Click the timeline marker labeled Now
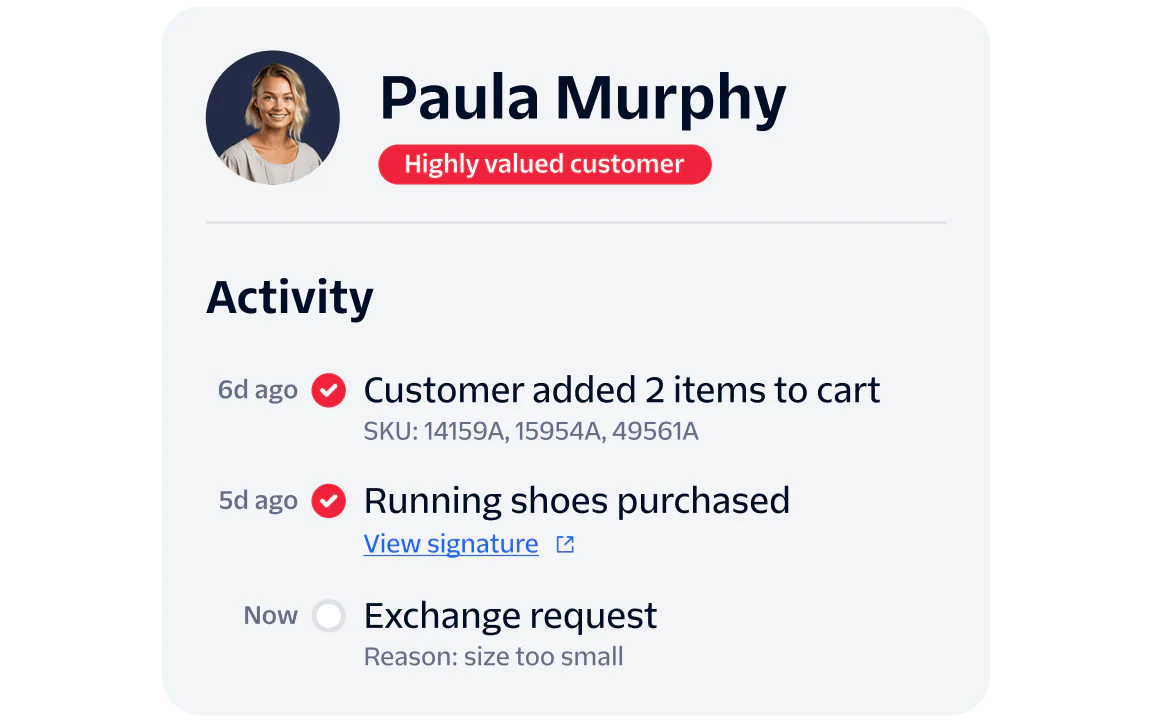The image size is (1152, 721). (x=270, y=616)
